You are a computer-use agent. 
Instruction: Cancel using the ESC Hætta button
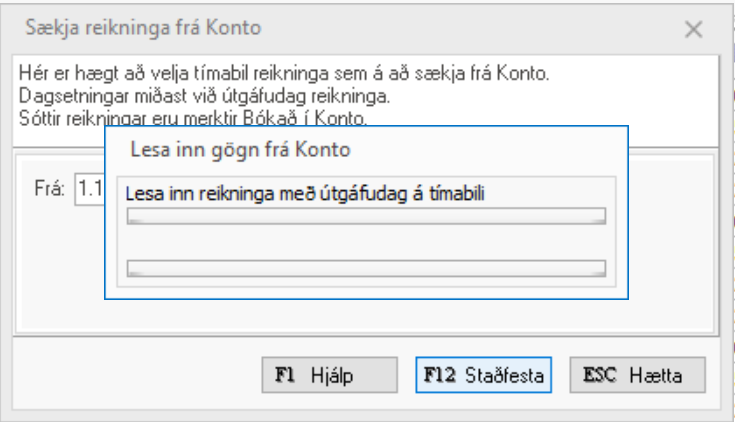[637, 377]
